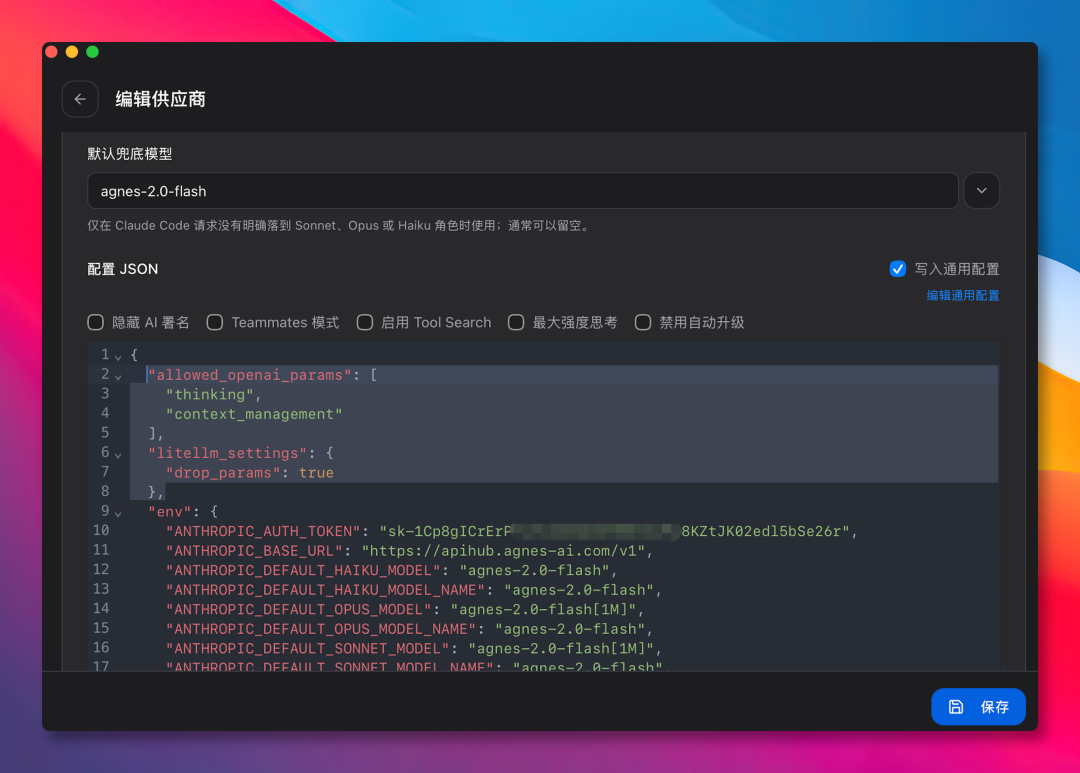Image resolution: width=1080 pixels, height=773 pixels.
Task: Click the ANTHROPIC_BASE_URL key on line 11
Action: coord(254,551)
